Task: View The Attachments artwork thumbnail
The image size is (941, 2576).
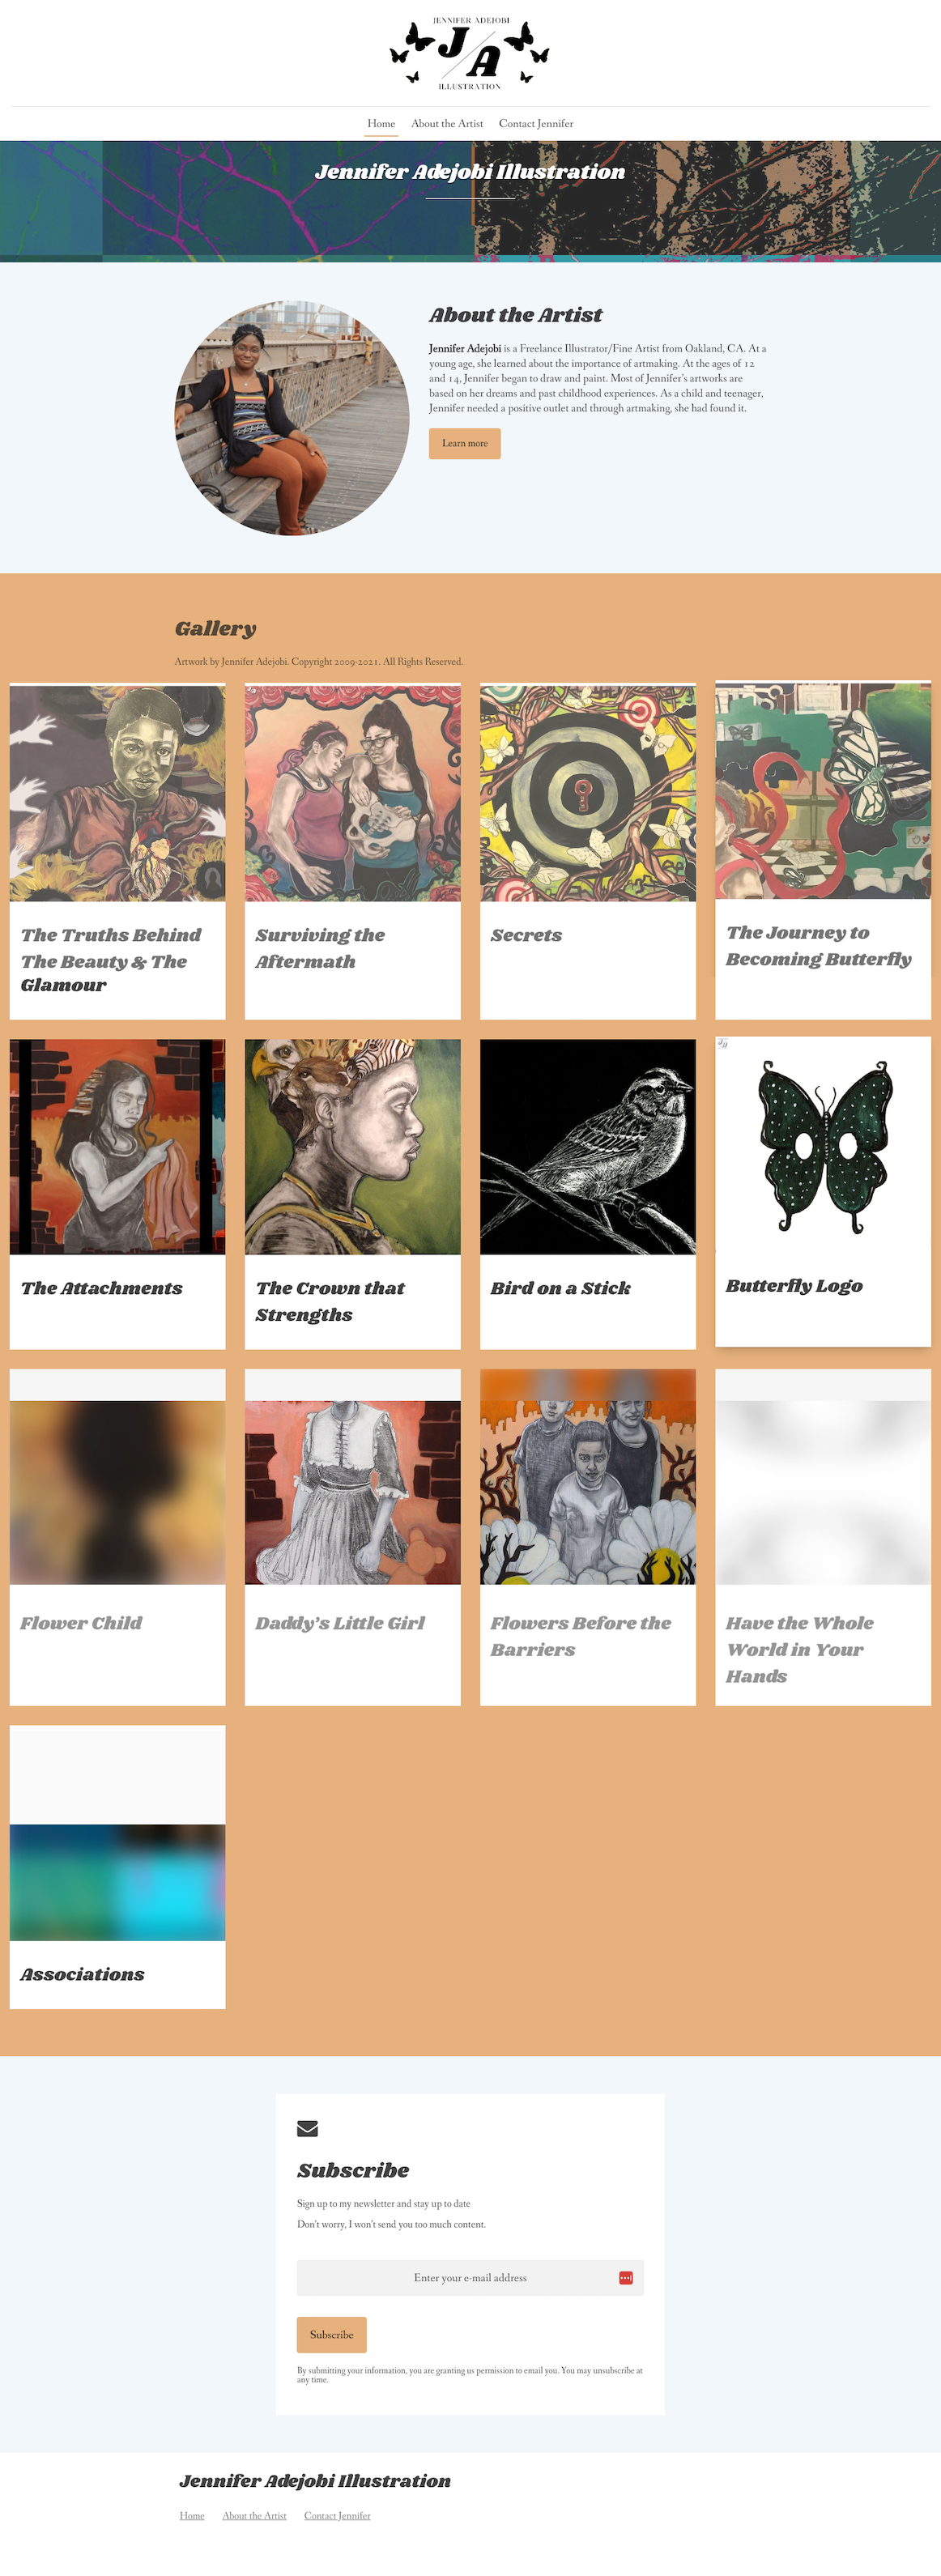Action: pyautogui.click(x=118, y=1146)
